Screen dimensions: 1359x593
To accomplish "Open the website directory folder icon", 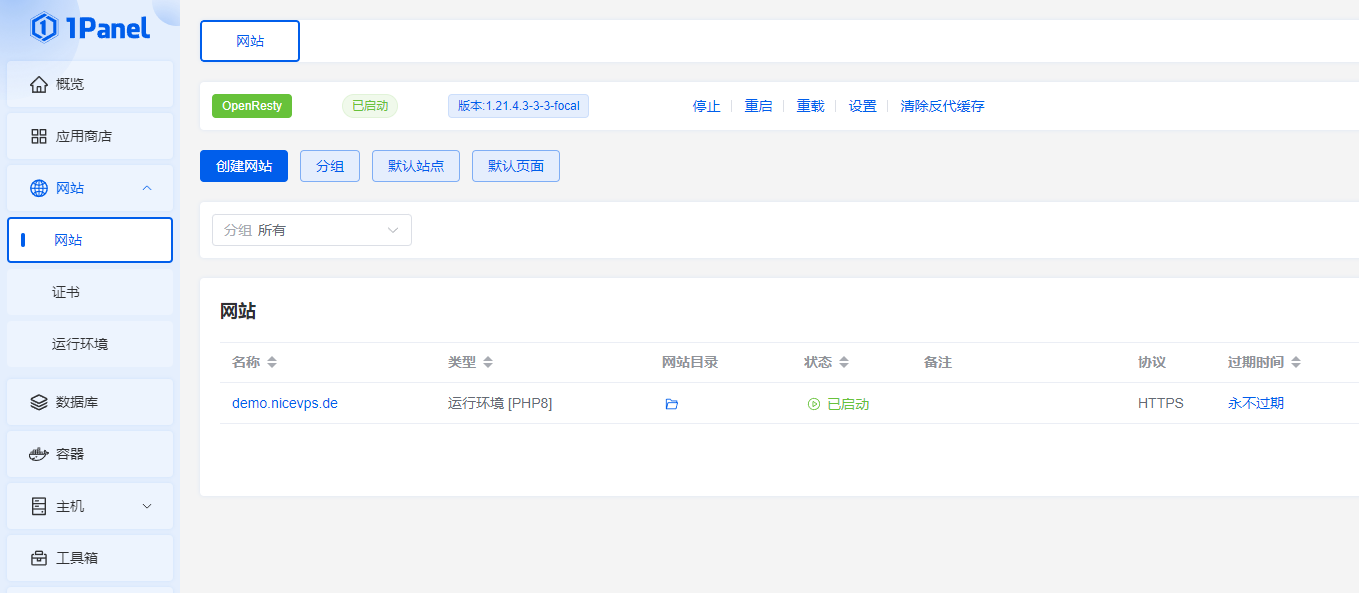I will tap(671, 404).
